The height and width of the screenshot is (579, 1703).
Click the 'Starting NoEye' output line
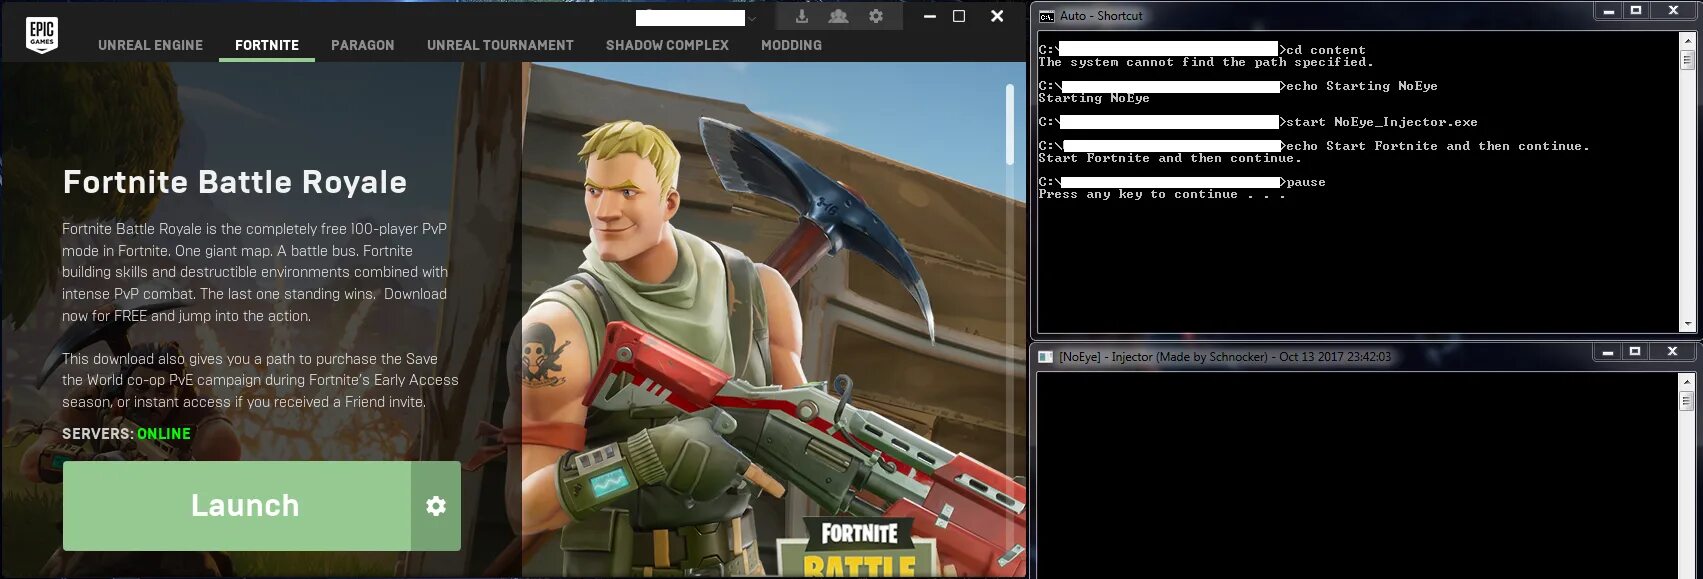click(x=1094, y=98)
